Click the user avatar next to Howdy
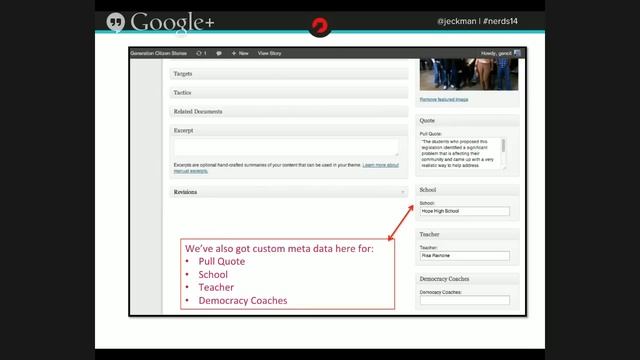 click(x=517, y=53)
